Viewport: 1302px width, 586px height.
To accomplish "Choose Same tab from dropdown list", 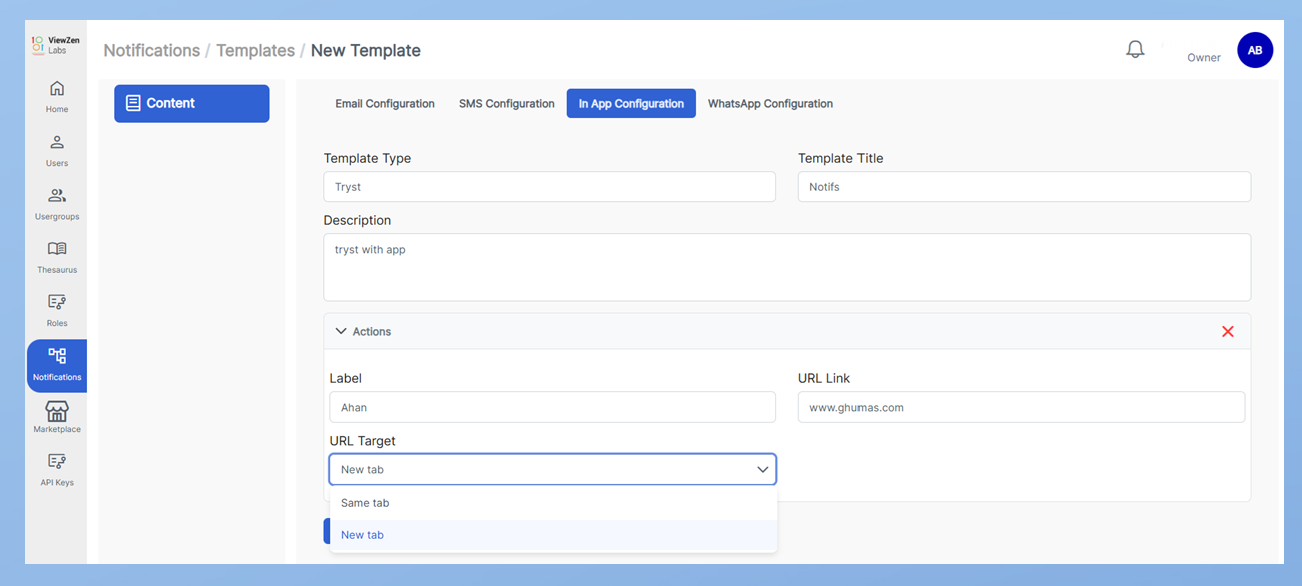I will [x=365, y=503].
